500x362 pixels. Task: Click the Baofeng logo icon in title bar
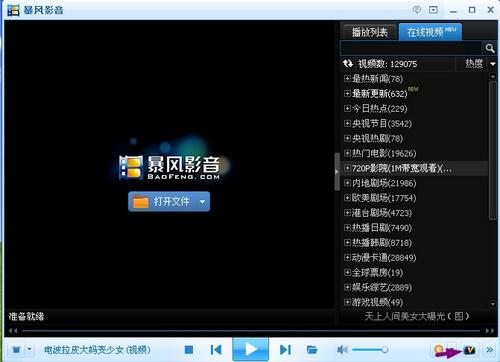(x=13, y=10)
